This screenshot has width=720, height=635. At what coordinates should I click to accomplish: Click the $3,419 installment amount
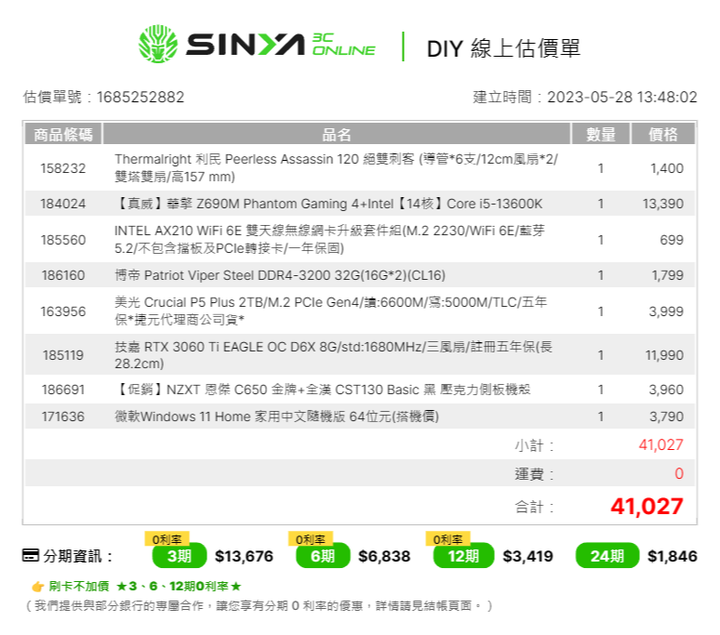coord(528,556)
